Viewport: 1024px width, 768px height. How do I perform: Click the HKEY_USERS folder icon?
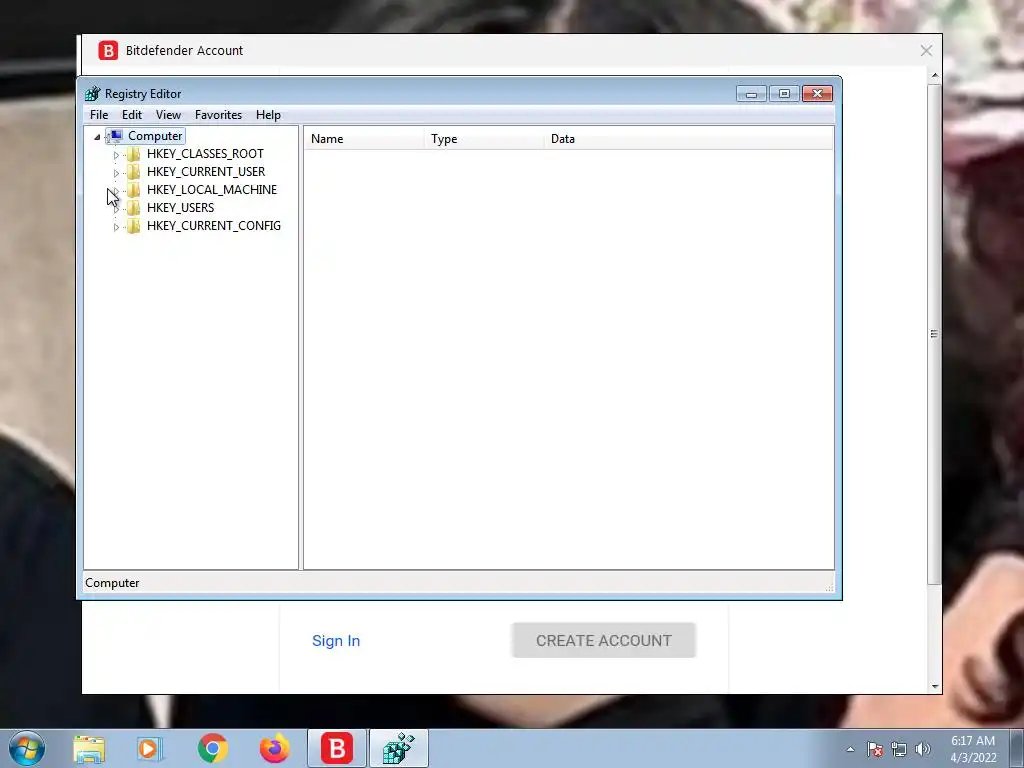point(133,208)
